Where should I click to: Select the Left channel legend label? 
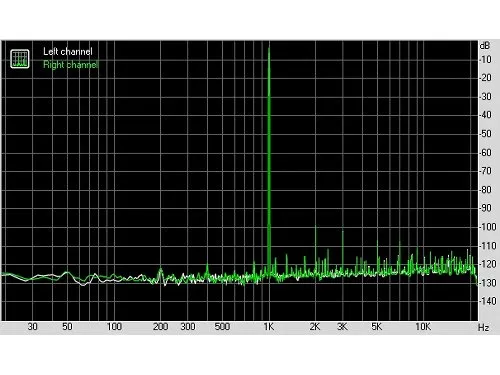[68, 52]
